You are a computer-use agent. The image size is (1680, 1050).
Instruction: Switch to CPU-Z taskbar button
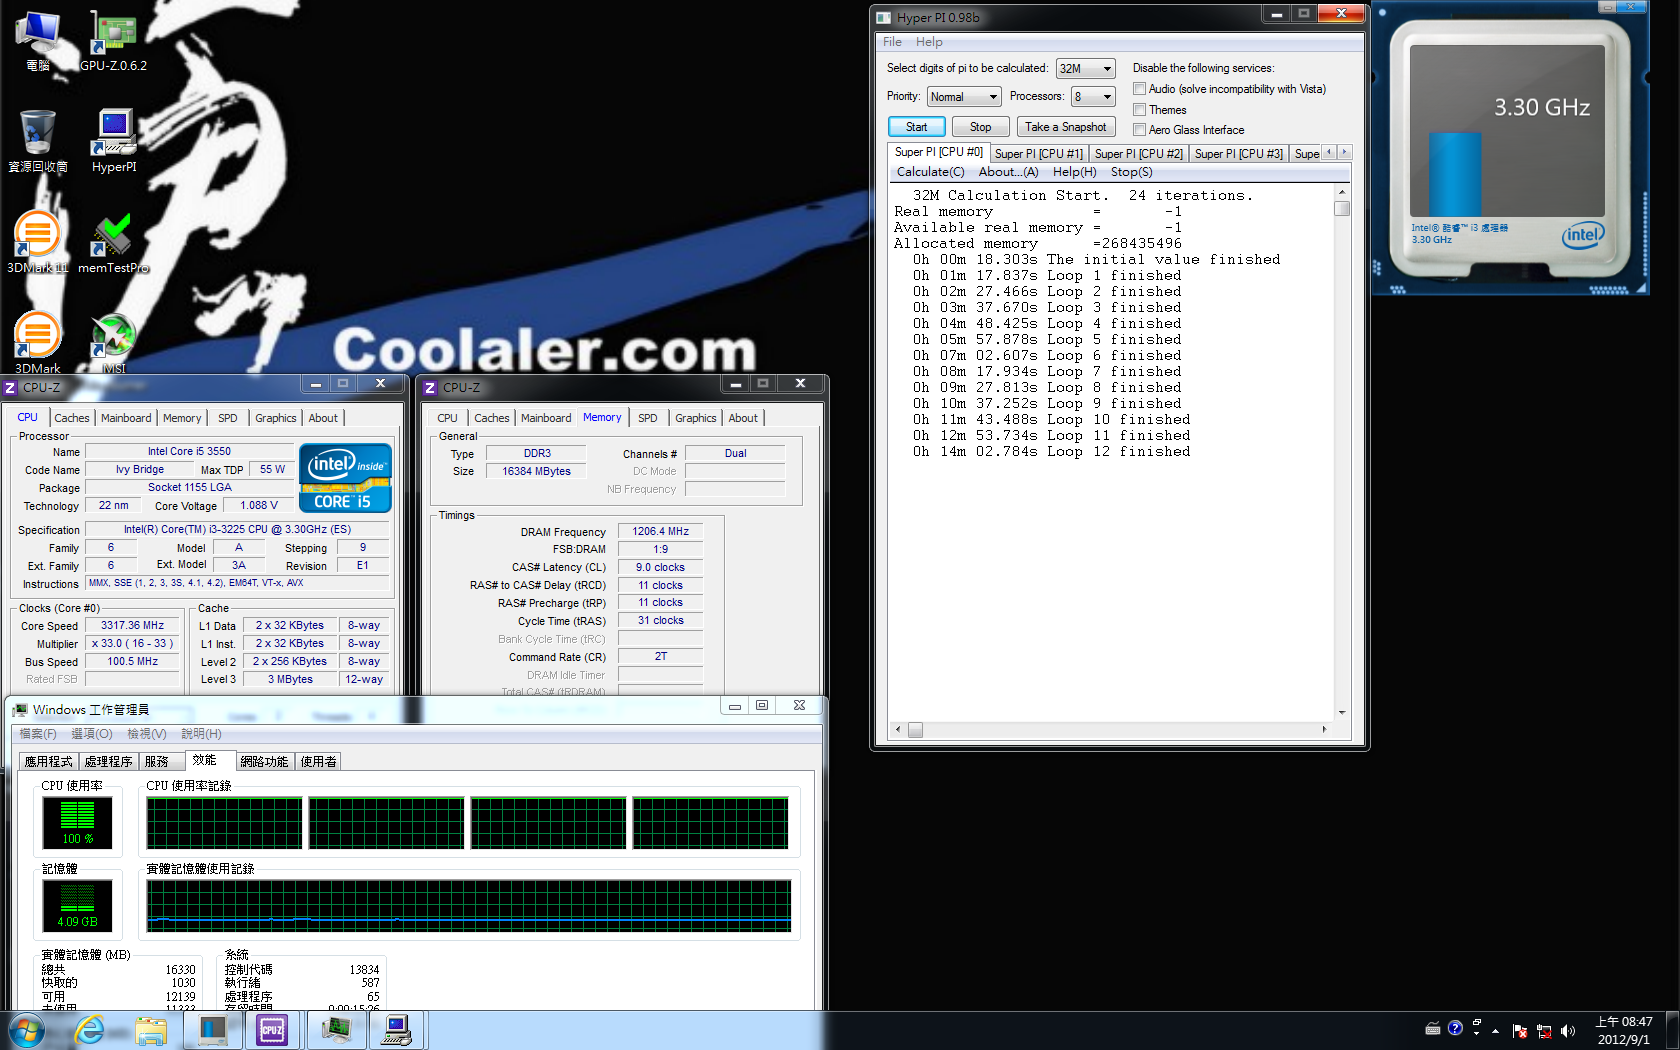pyautogui.click(x=272, y=1030)
